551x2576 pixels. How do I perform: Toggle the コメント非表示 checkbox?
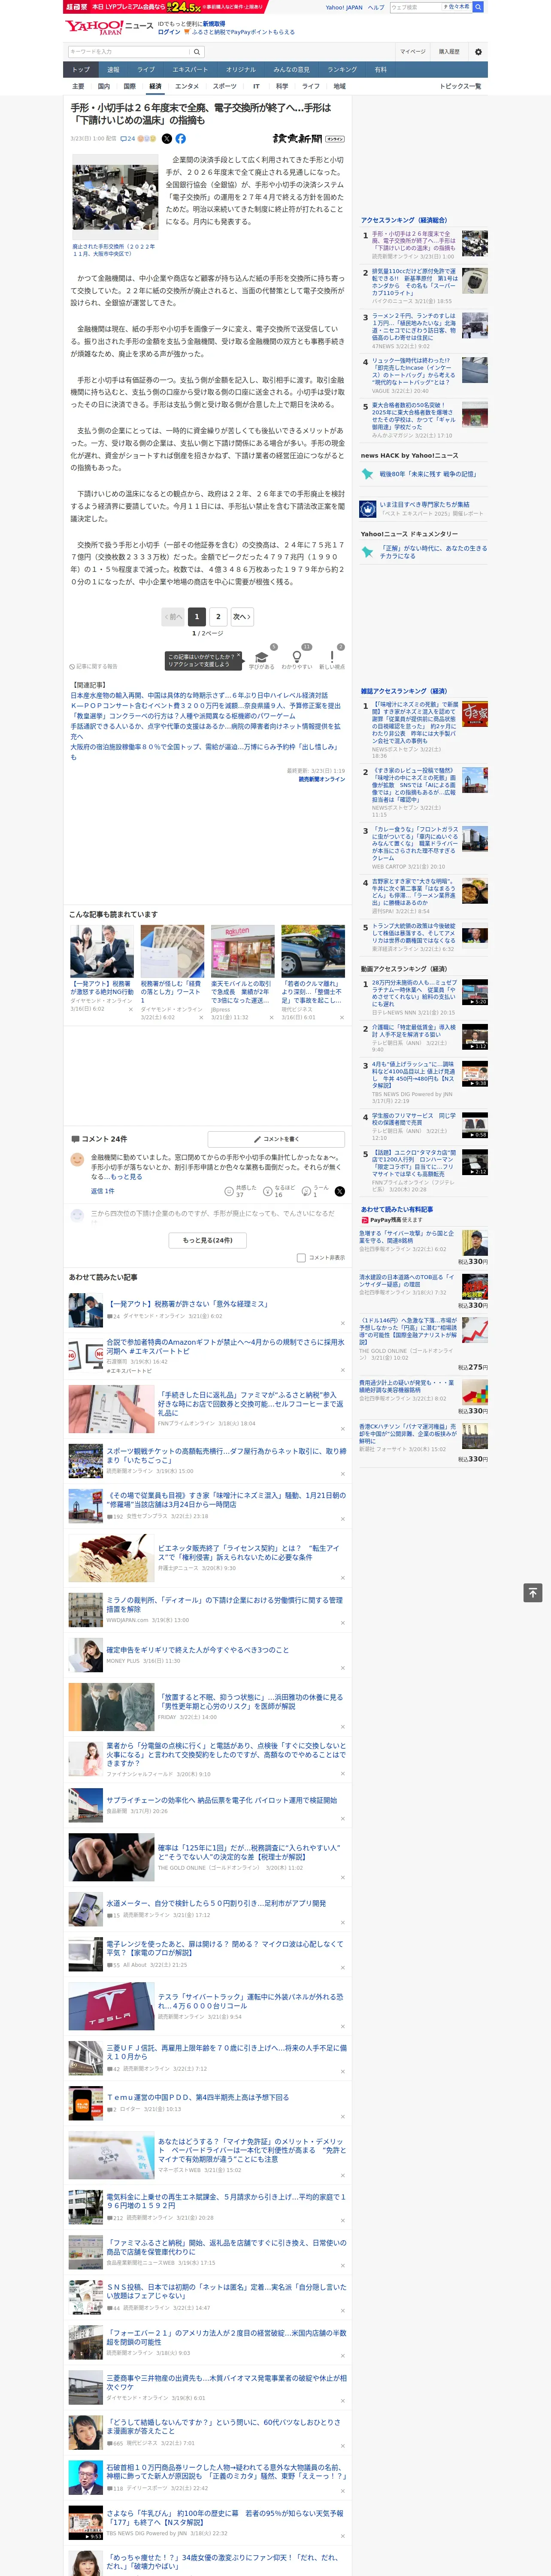(x=301, y=1258)
